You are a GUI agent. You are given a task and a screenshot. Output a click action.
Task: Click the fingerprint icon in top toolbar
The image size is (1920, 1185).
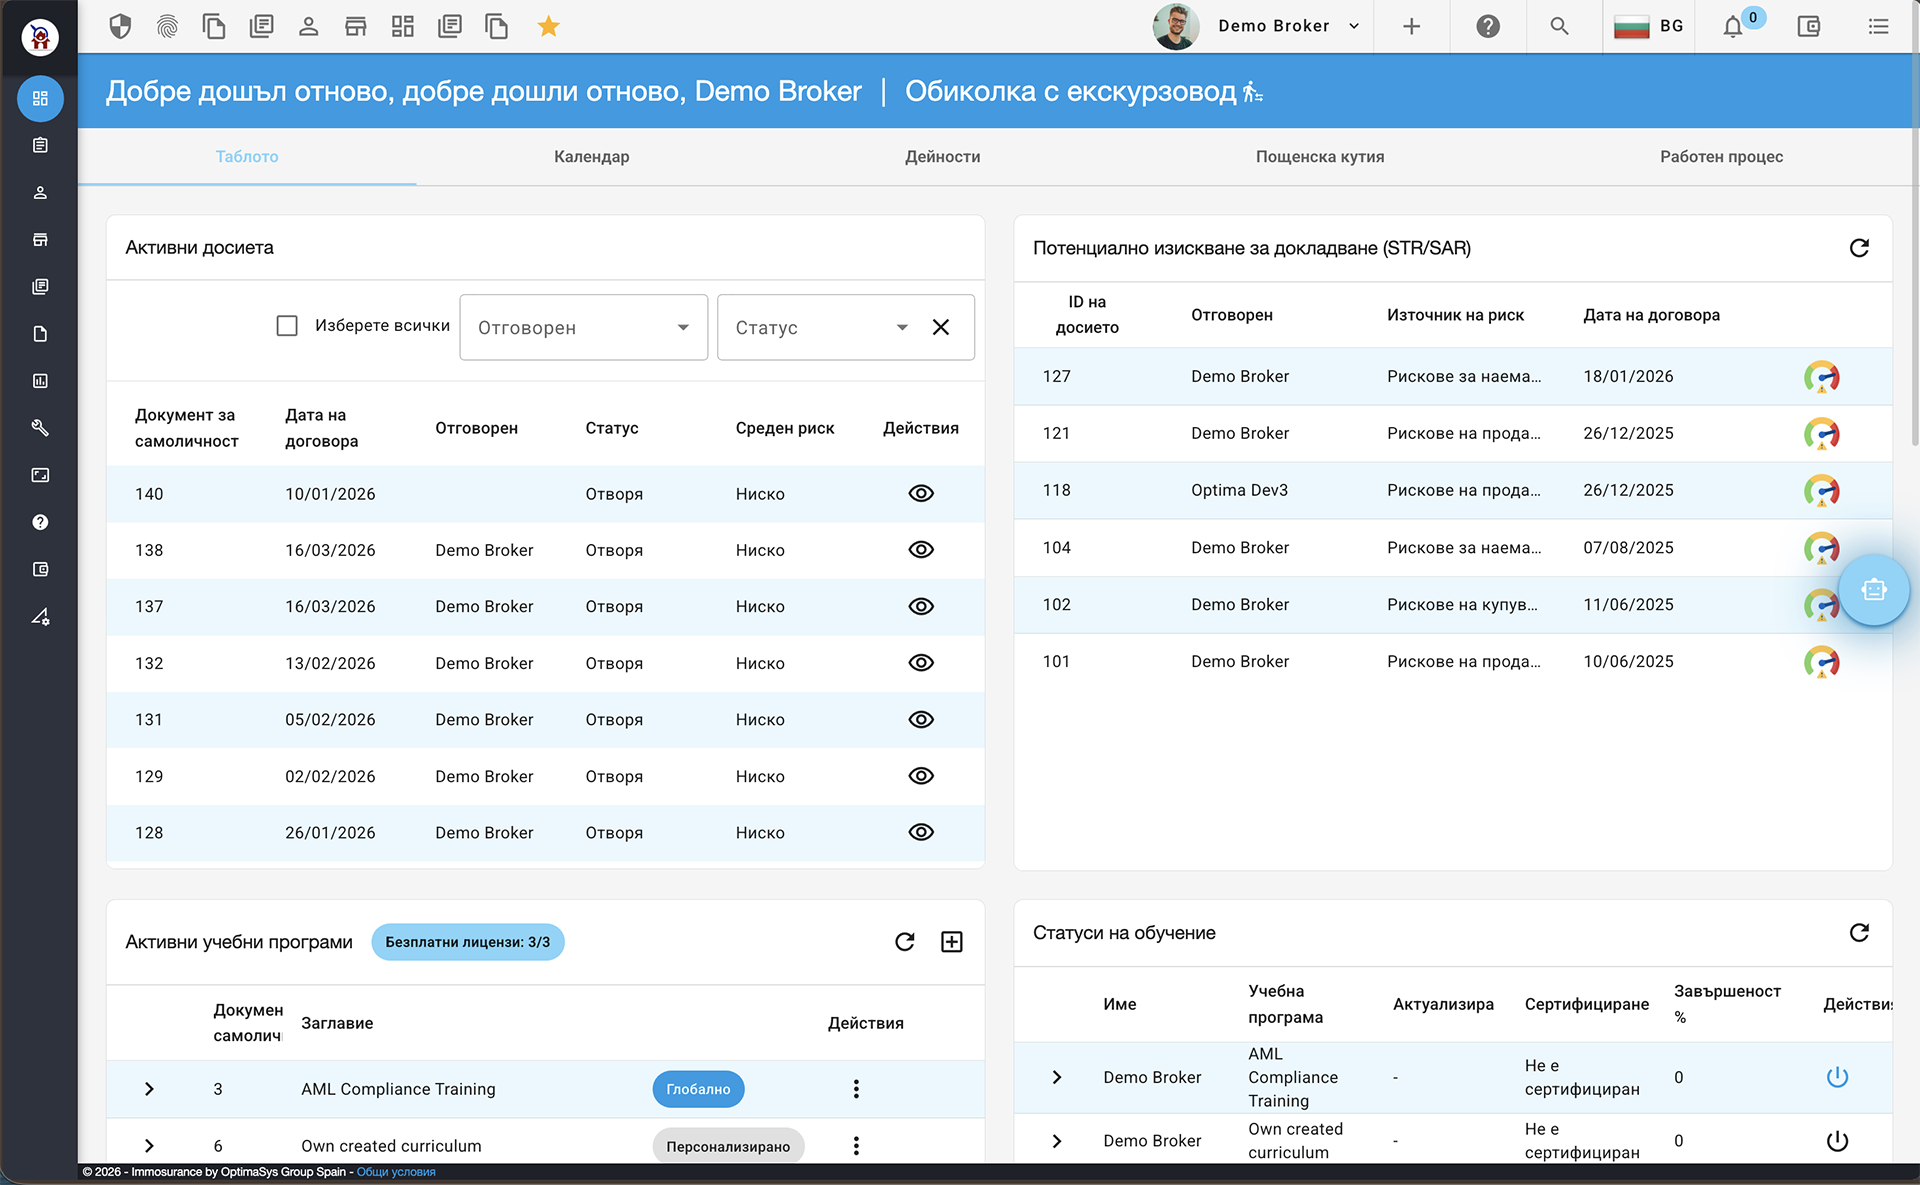click(167, 26)
